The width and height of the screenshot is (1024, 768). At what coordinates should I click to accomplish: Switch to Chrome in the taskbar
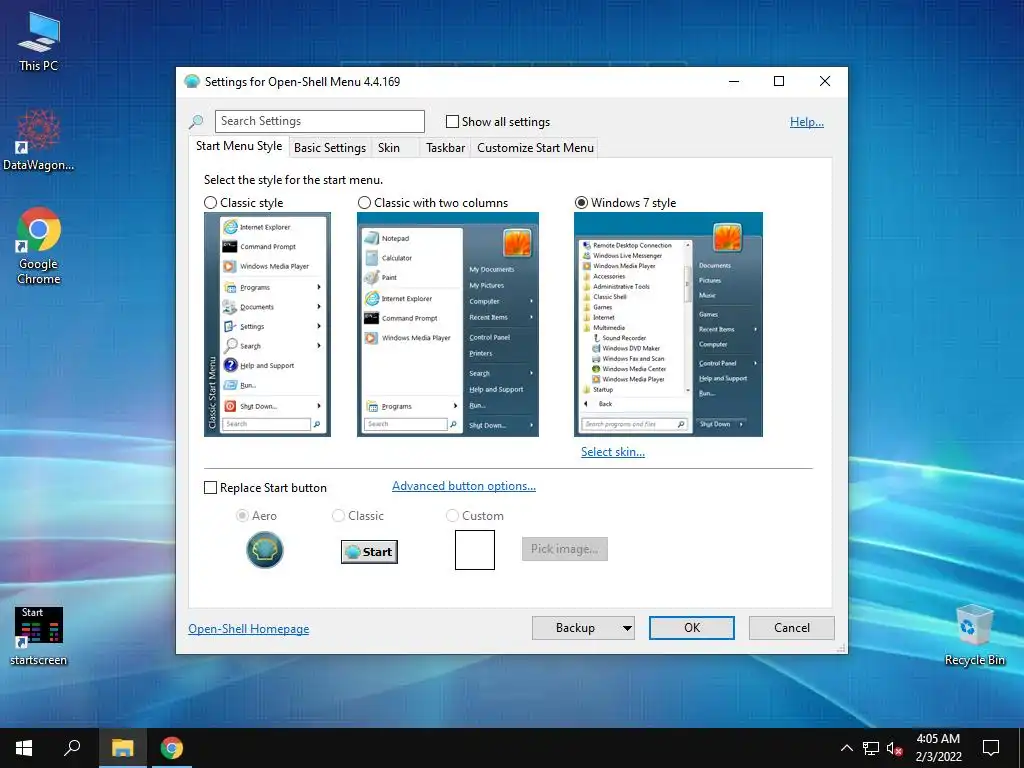pos(171,748)
